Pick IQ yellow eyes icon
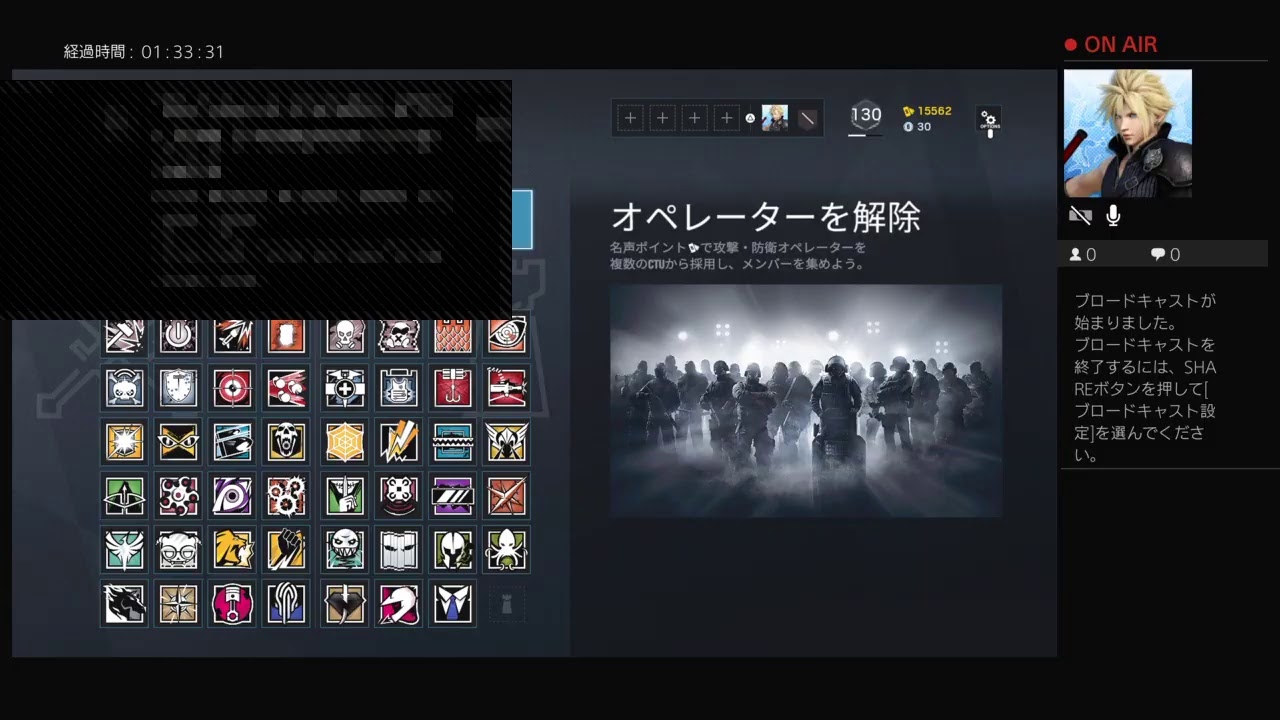This screenshot has height=720, width=1280. coord(179,442)
